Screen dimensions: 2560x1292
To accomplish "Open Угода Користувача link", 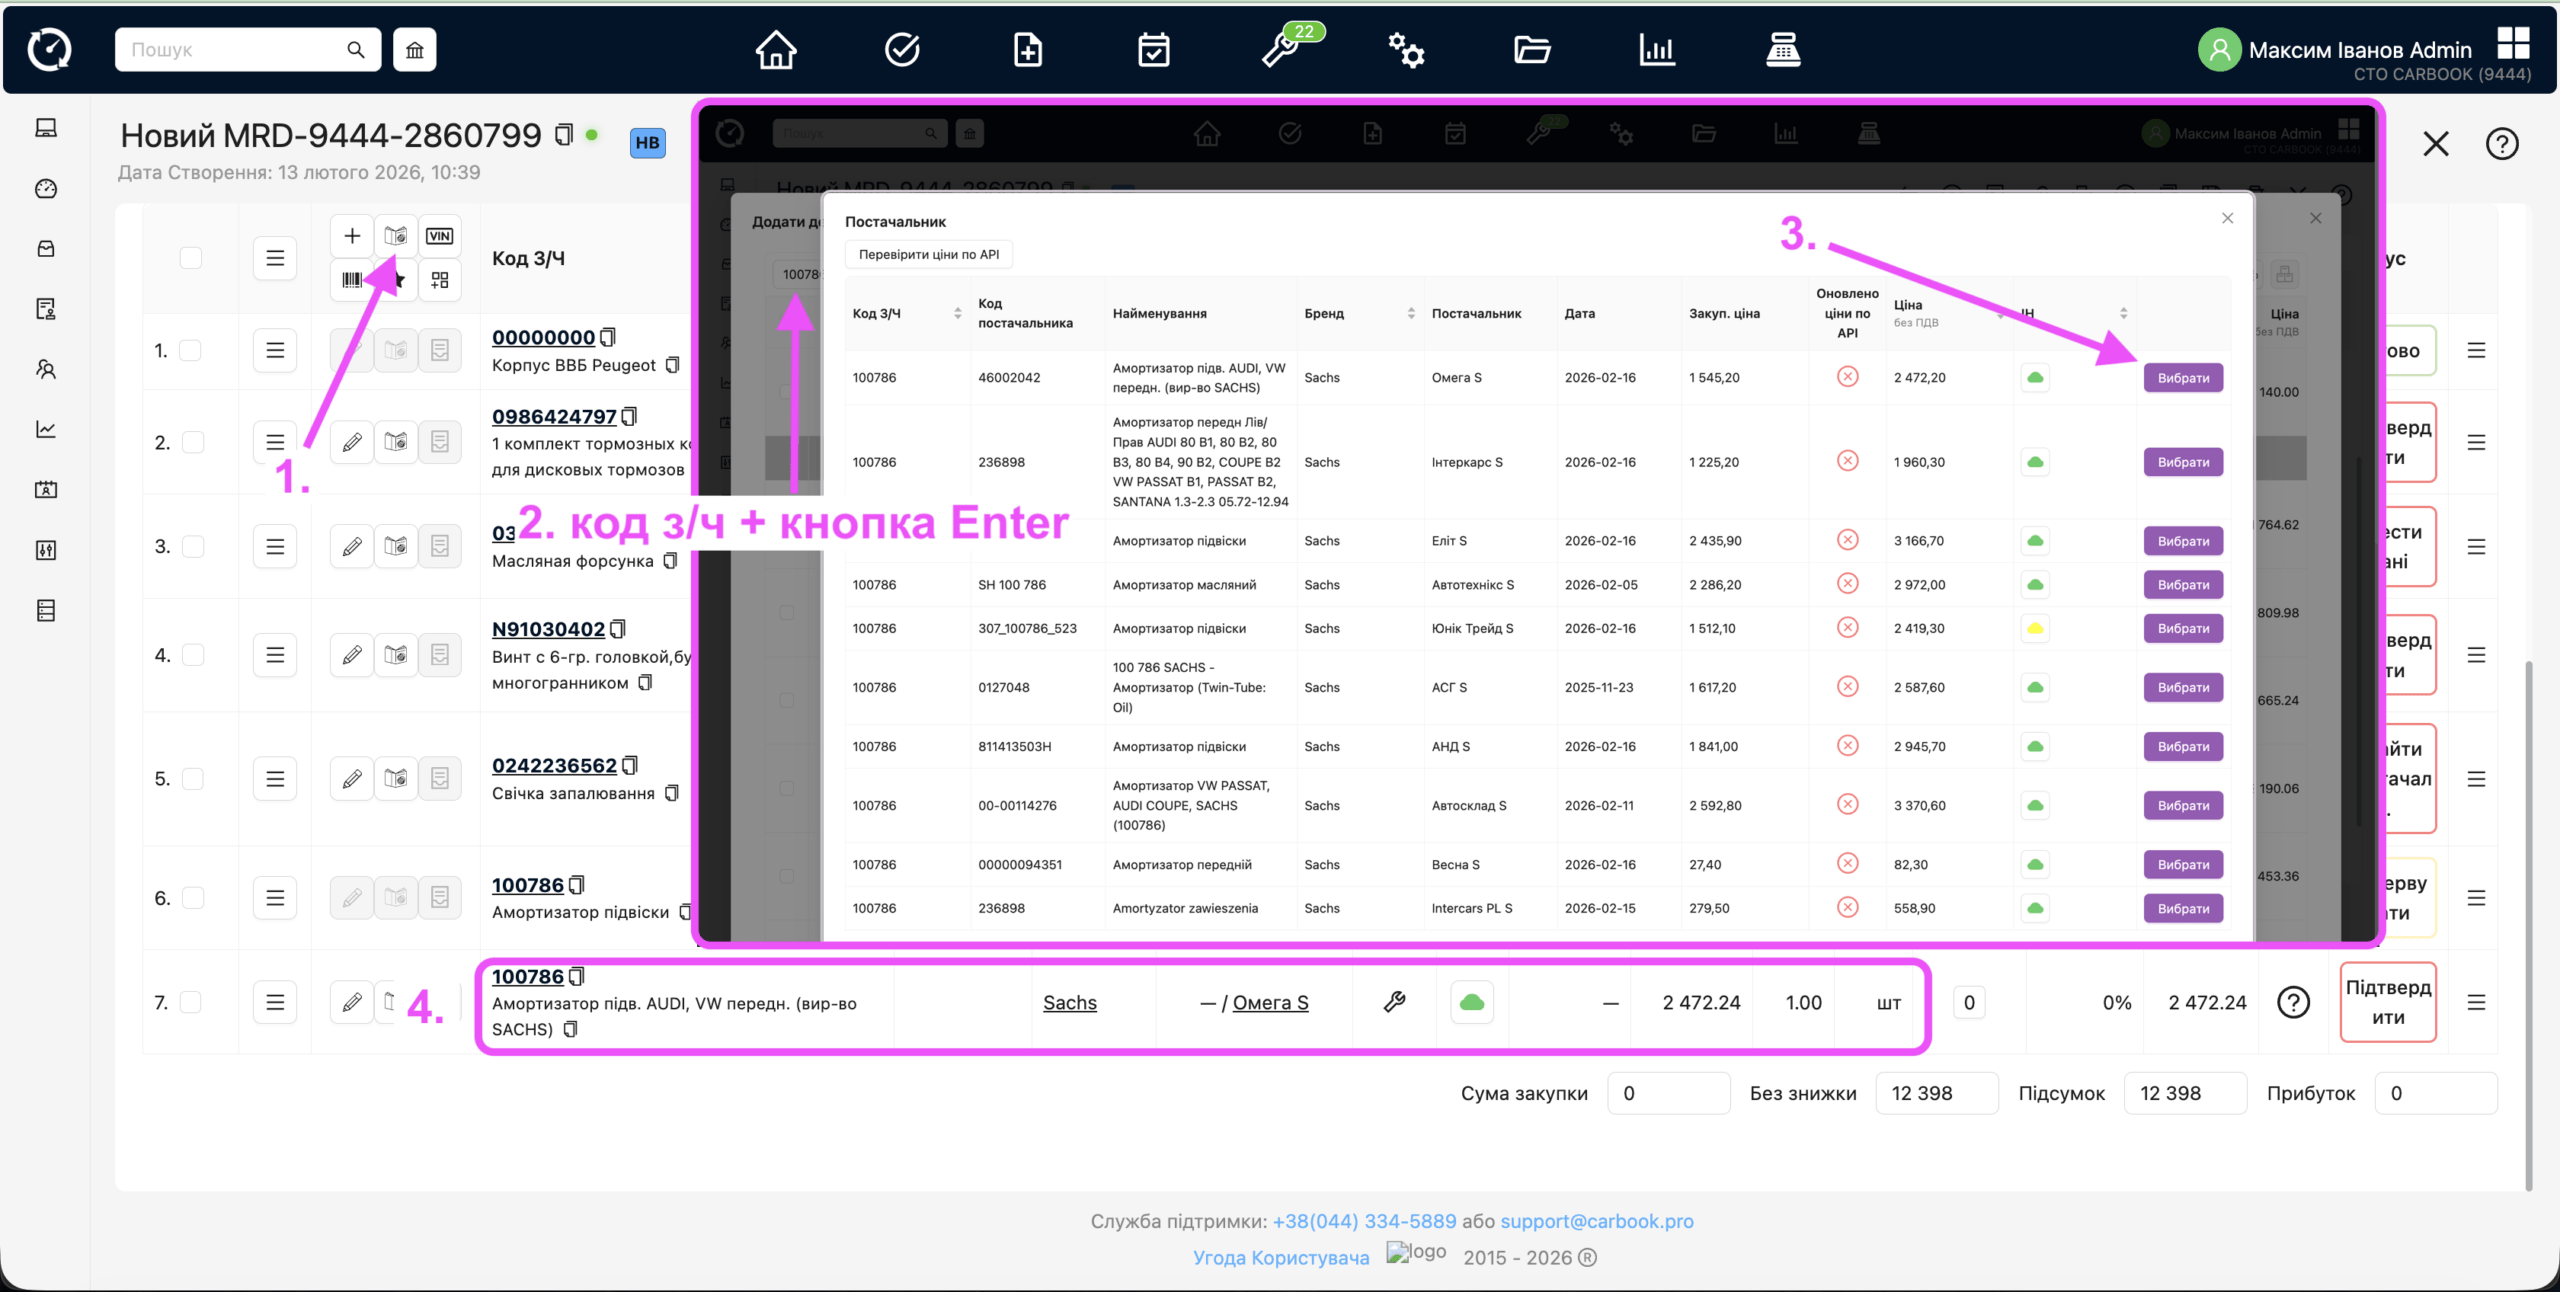I will pos(1281,1257).
